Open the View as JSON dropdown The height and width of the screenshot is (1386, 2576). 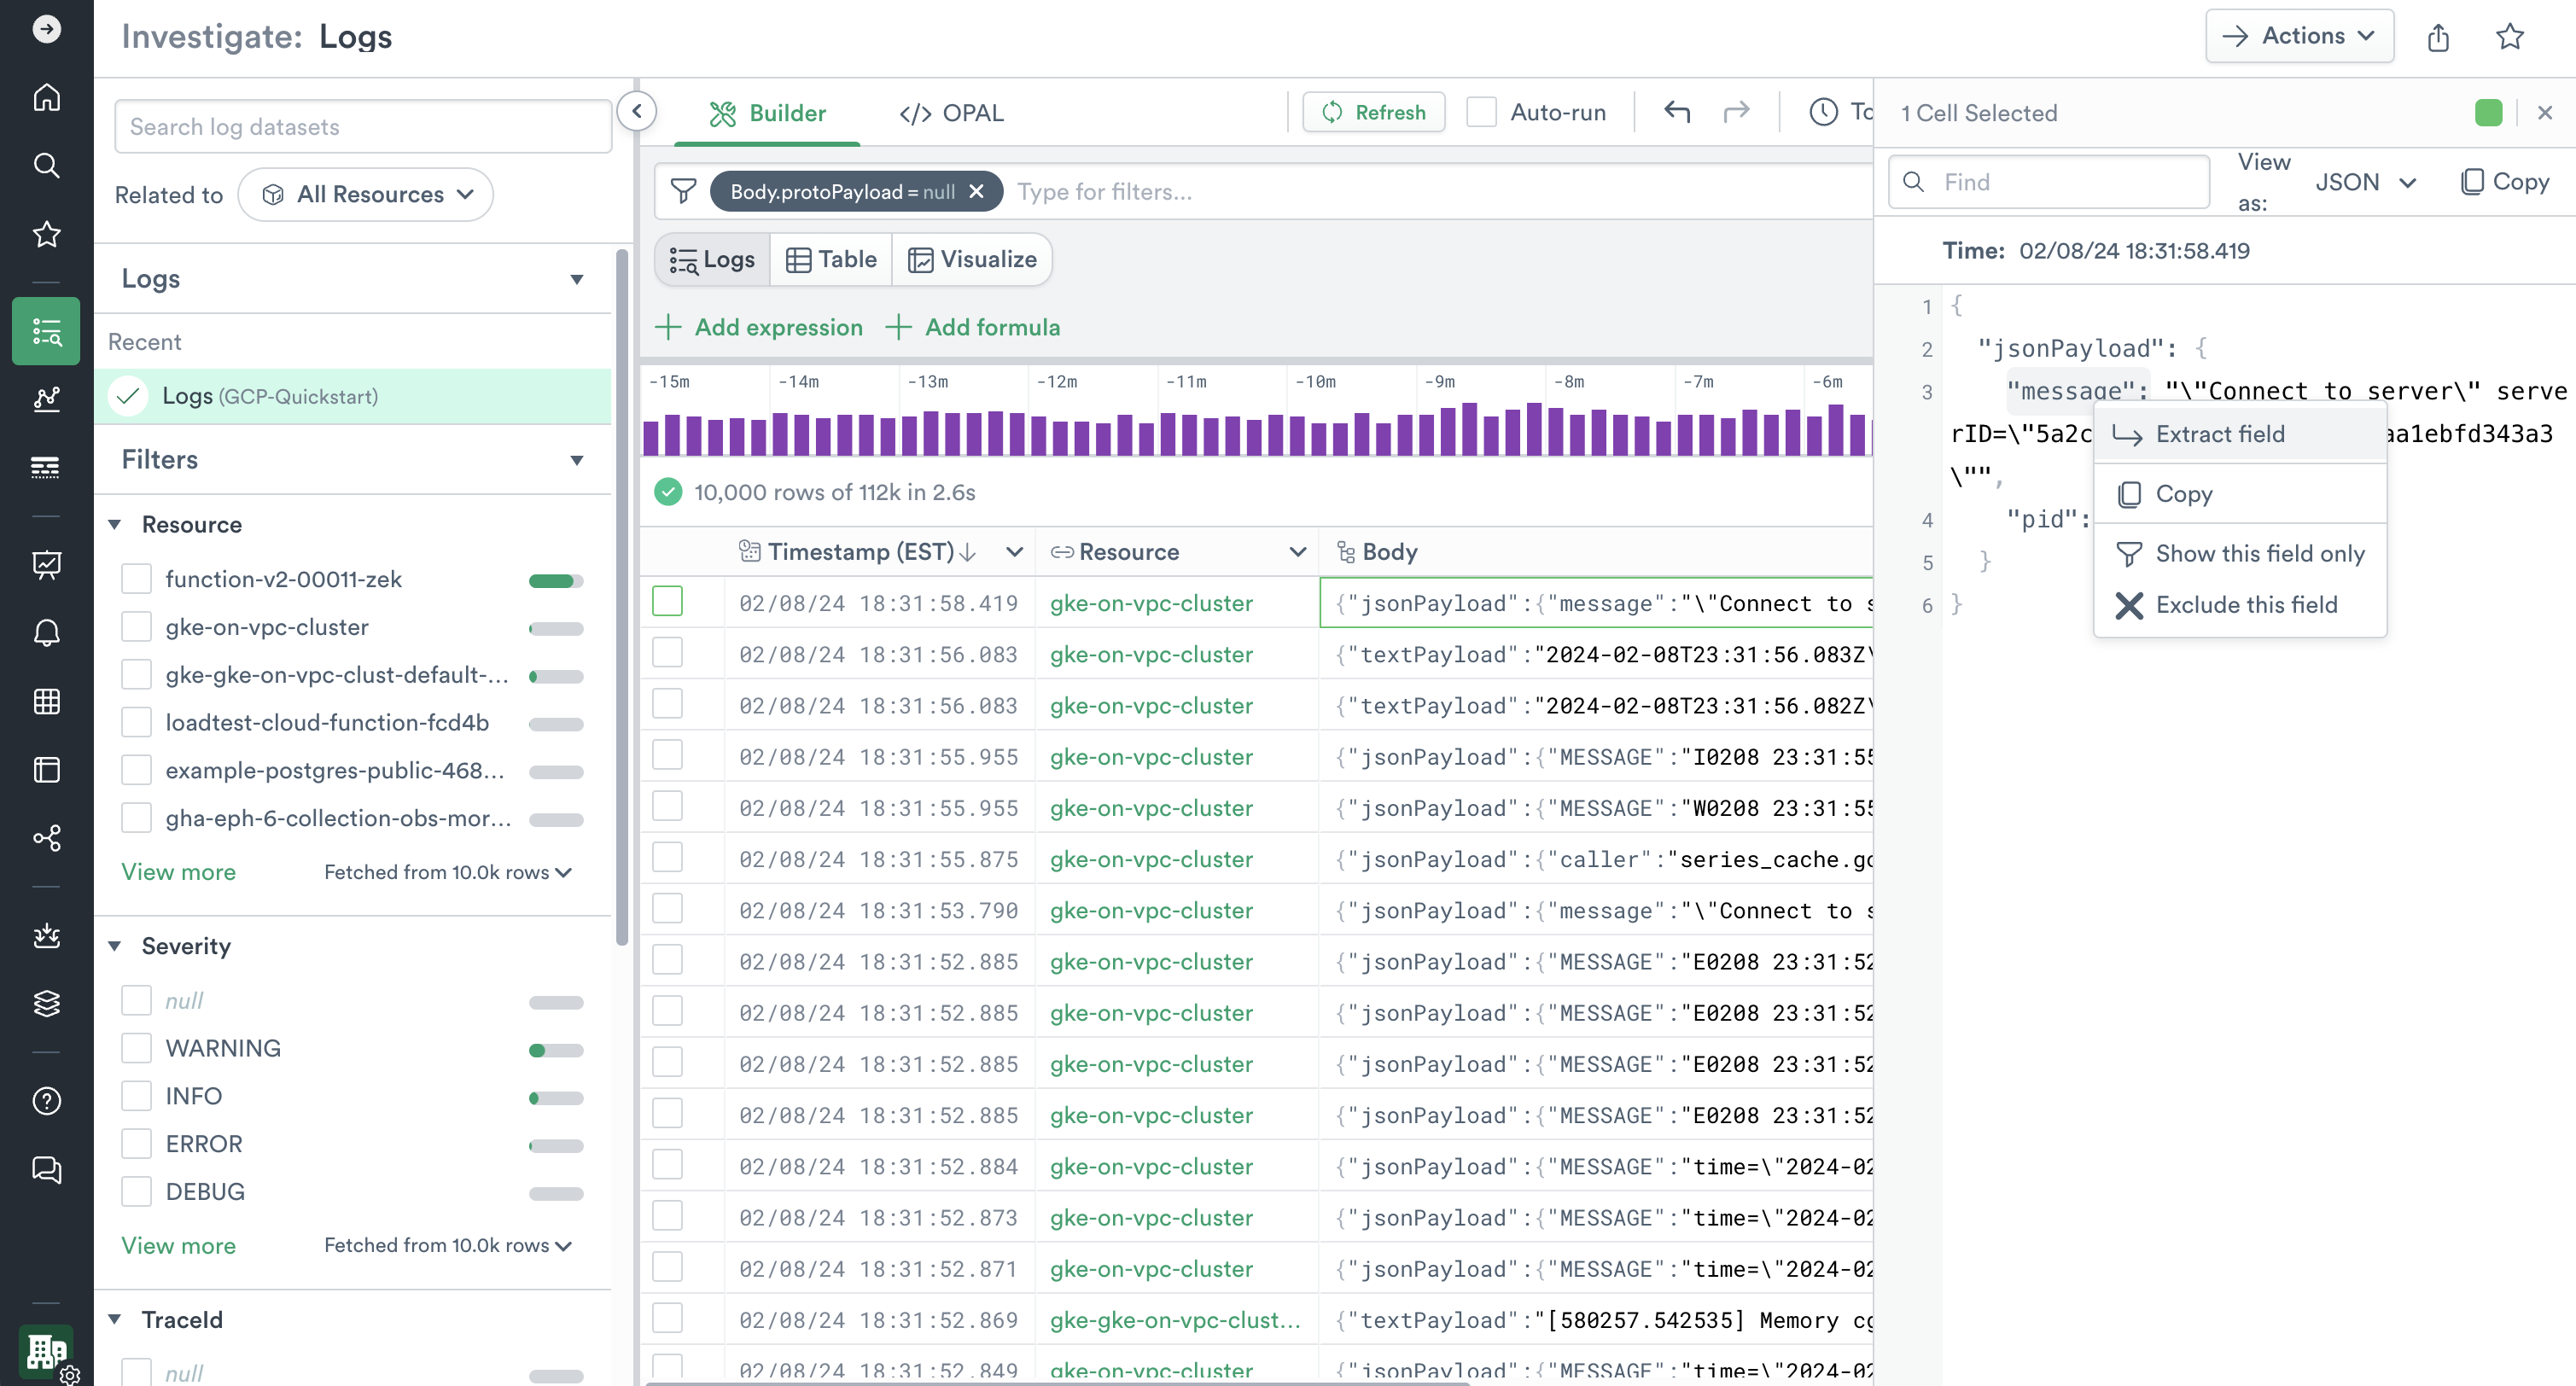coord(2365,182)
